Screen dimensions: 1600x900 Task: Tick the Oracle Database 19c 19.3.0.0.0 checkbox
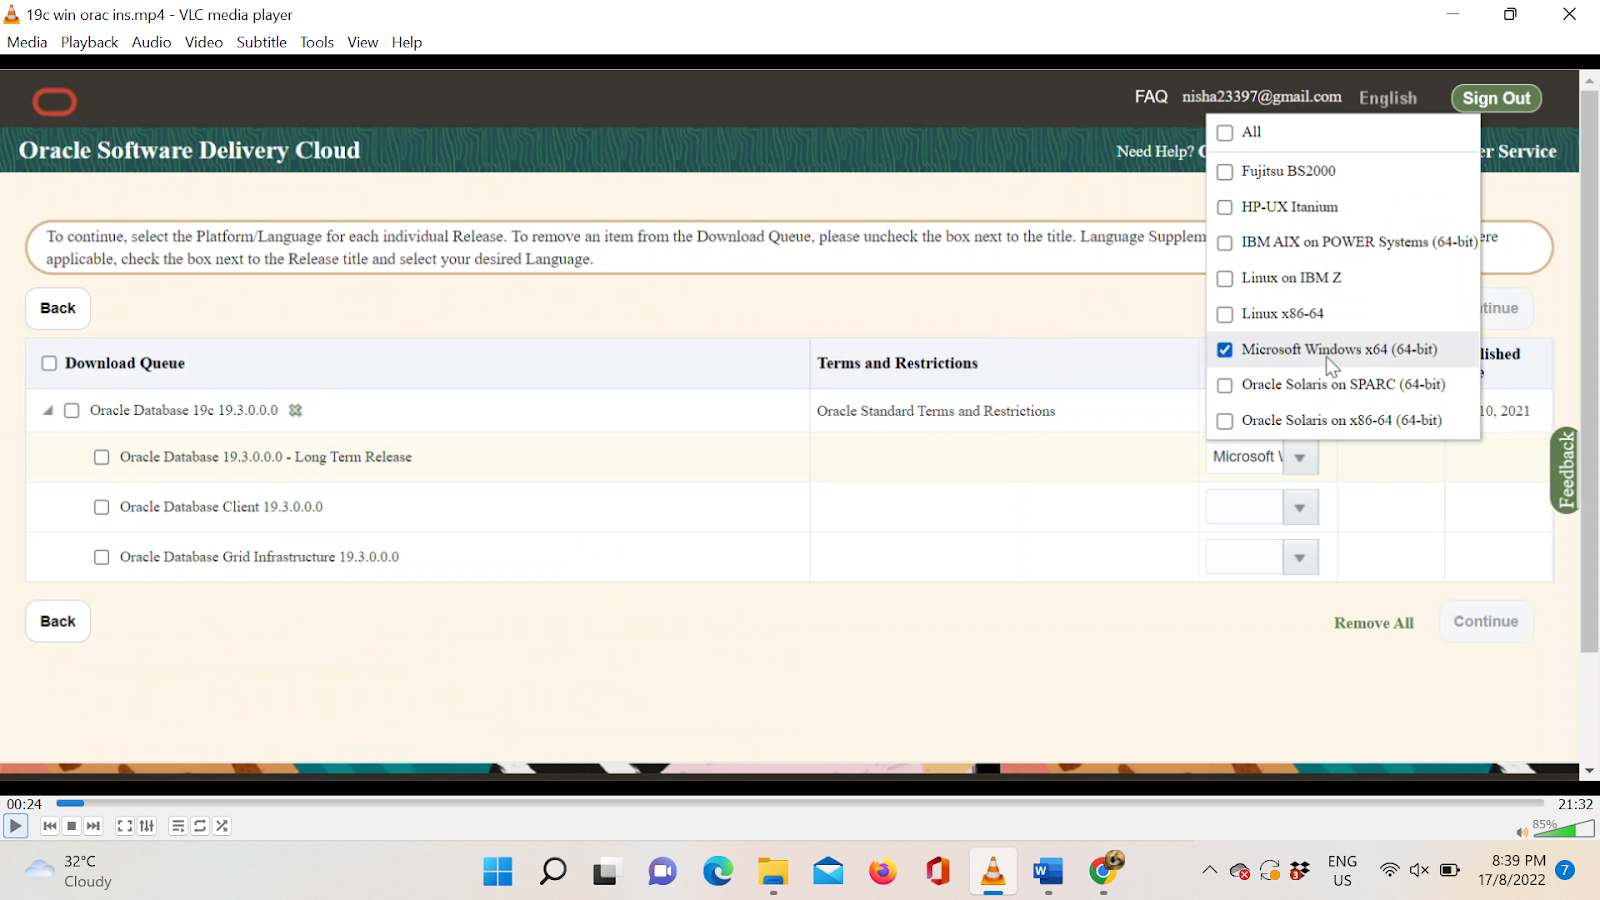72,411
